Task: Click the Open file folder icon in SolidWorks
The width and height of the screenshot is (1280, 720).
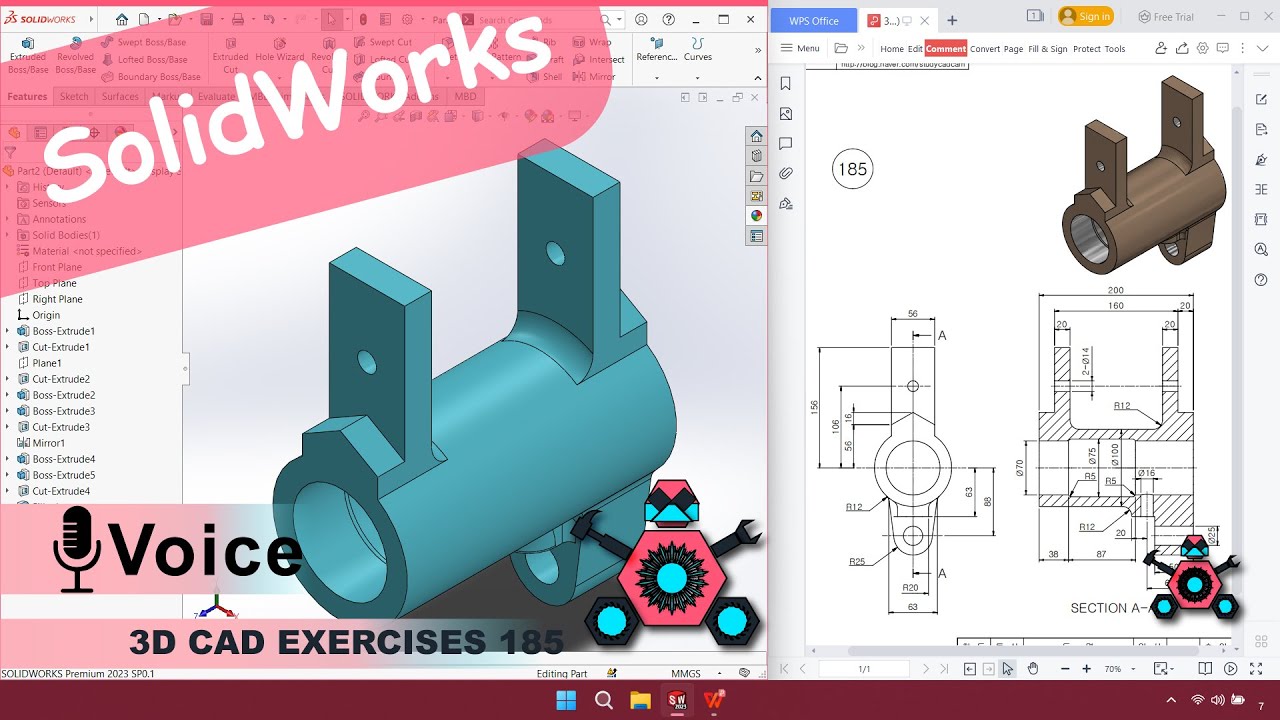Action: point(174,19)
